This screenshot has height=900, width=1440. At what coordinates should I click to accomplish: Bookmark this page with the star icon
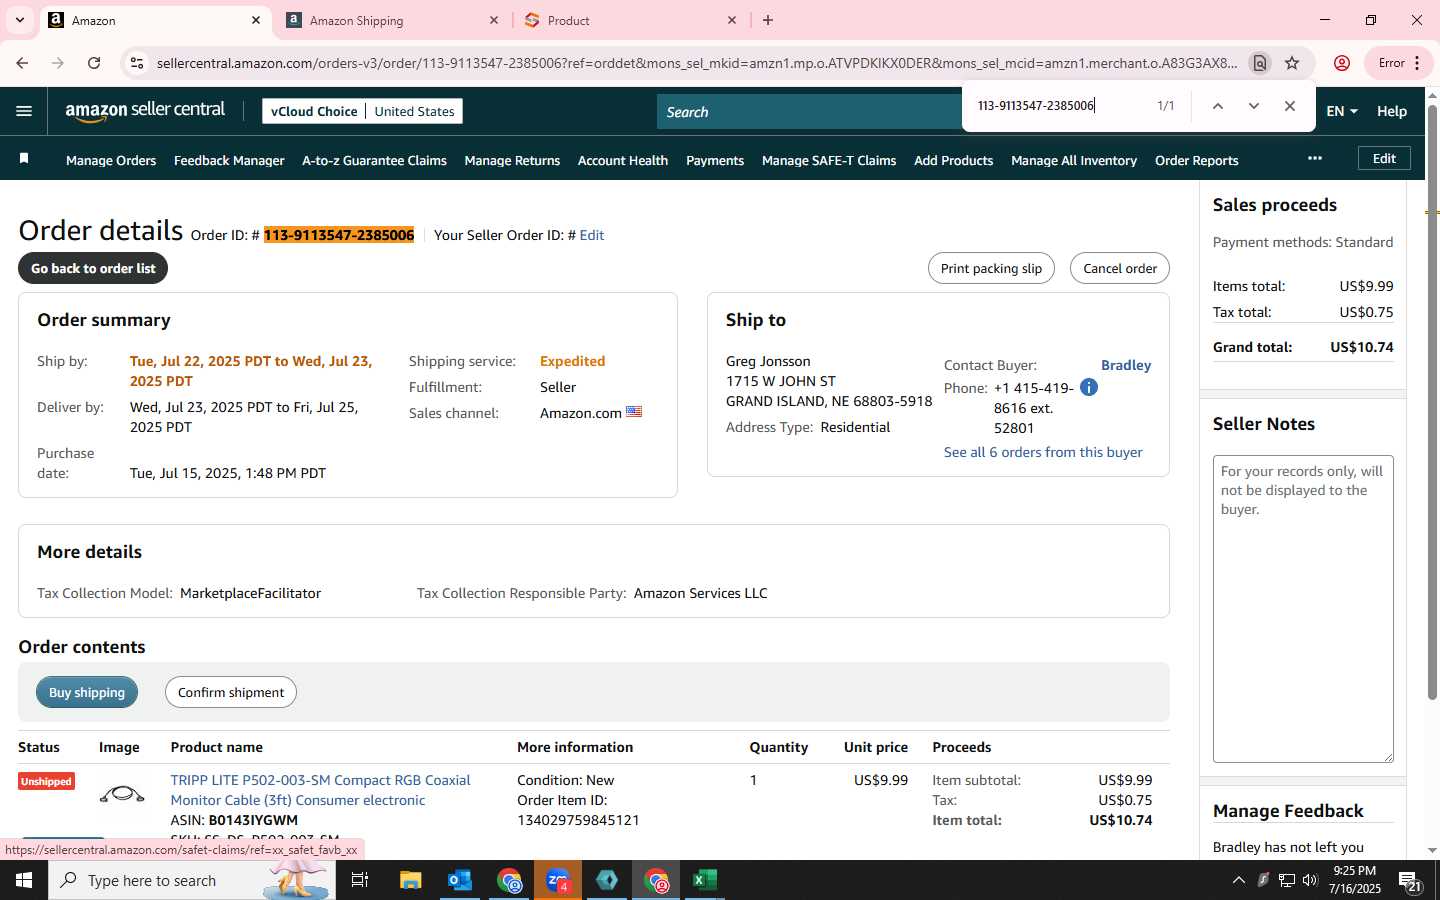tap(1292, 63)
